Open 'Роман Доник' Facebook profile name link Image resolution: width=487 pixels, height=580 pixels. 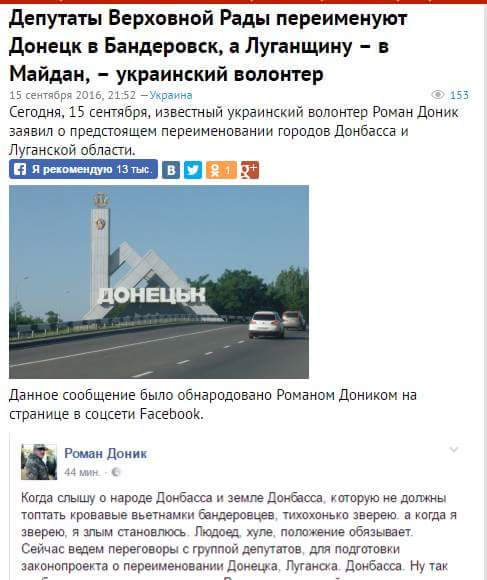click(105, 453)
